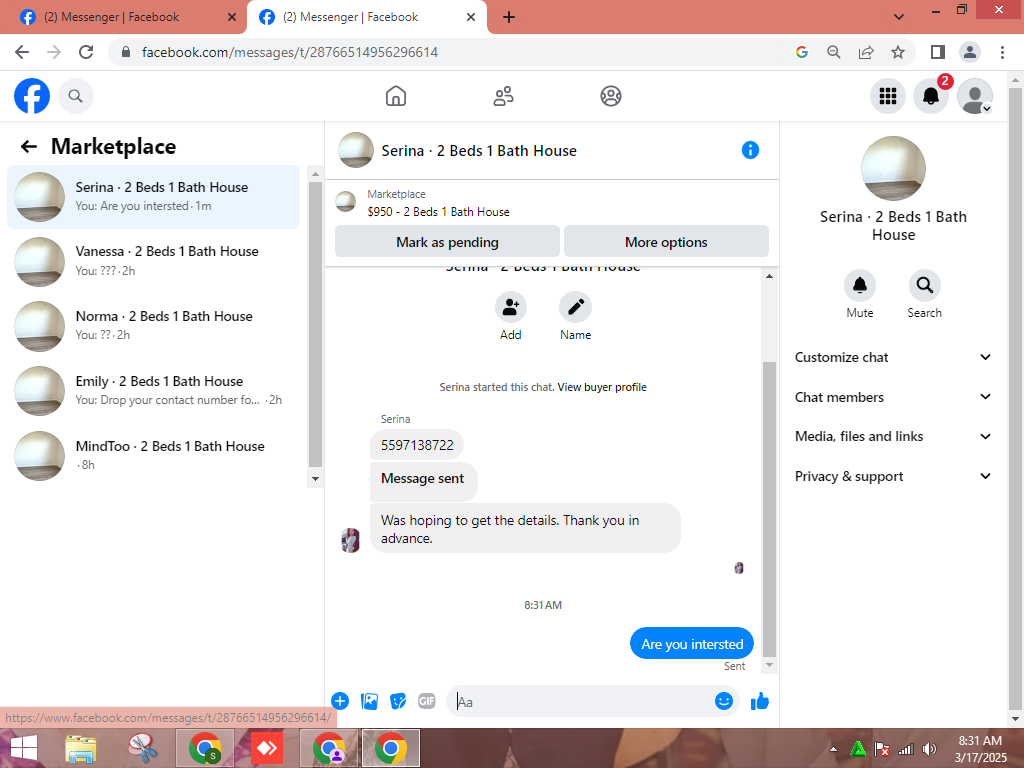Open View buyer profile link
The width and height of the screenshot is (1024, 768).
click(x=602, y=387)
